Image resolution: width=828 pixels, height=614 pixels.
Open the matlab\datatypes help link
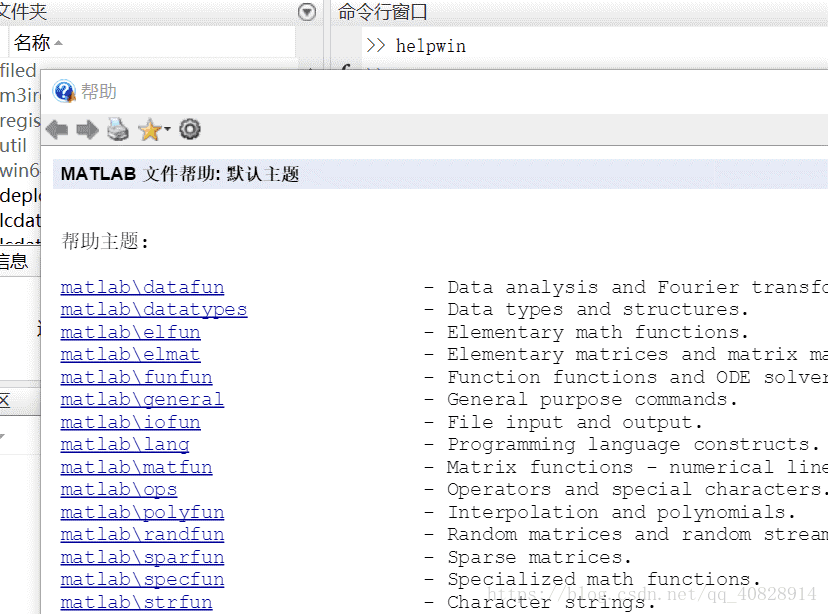(154, 309)
